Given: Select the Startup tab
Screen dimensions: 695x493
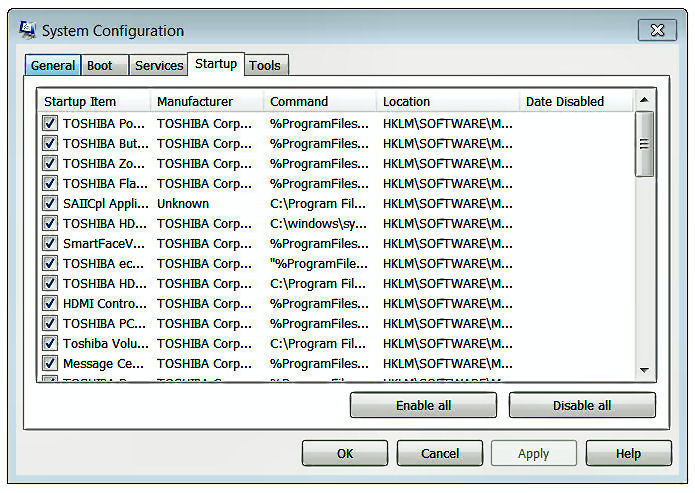Looking at the screenshot, I should pos(216,64).
